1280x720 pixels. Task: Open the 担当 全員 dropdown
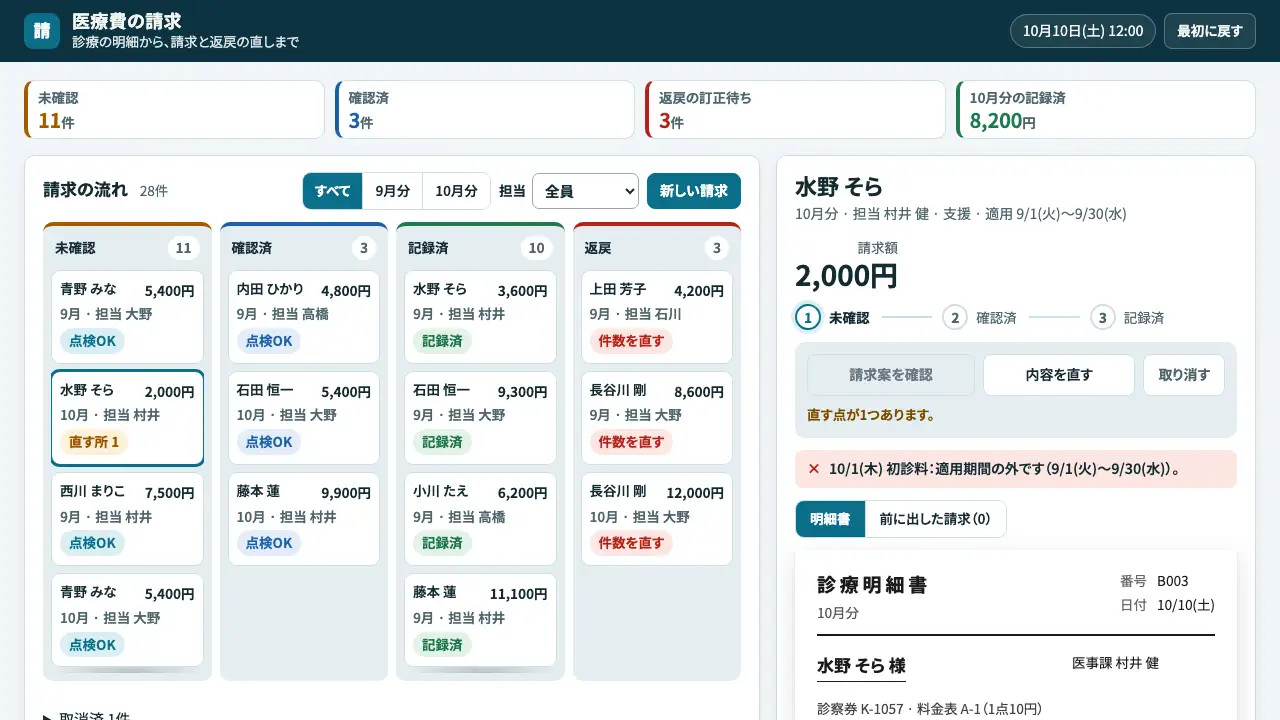[585, 191]
